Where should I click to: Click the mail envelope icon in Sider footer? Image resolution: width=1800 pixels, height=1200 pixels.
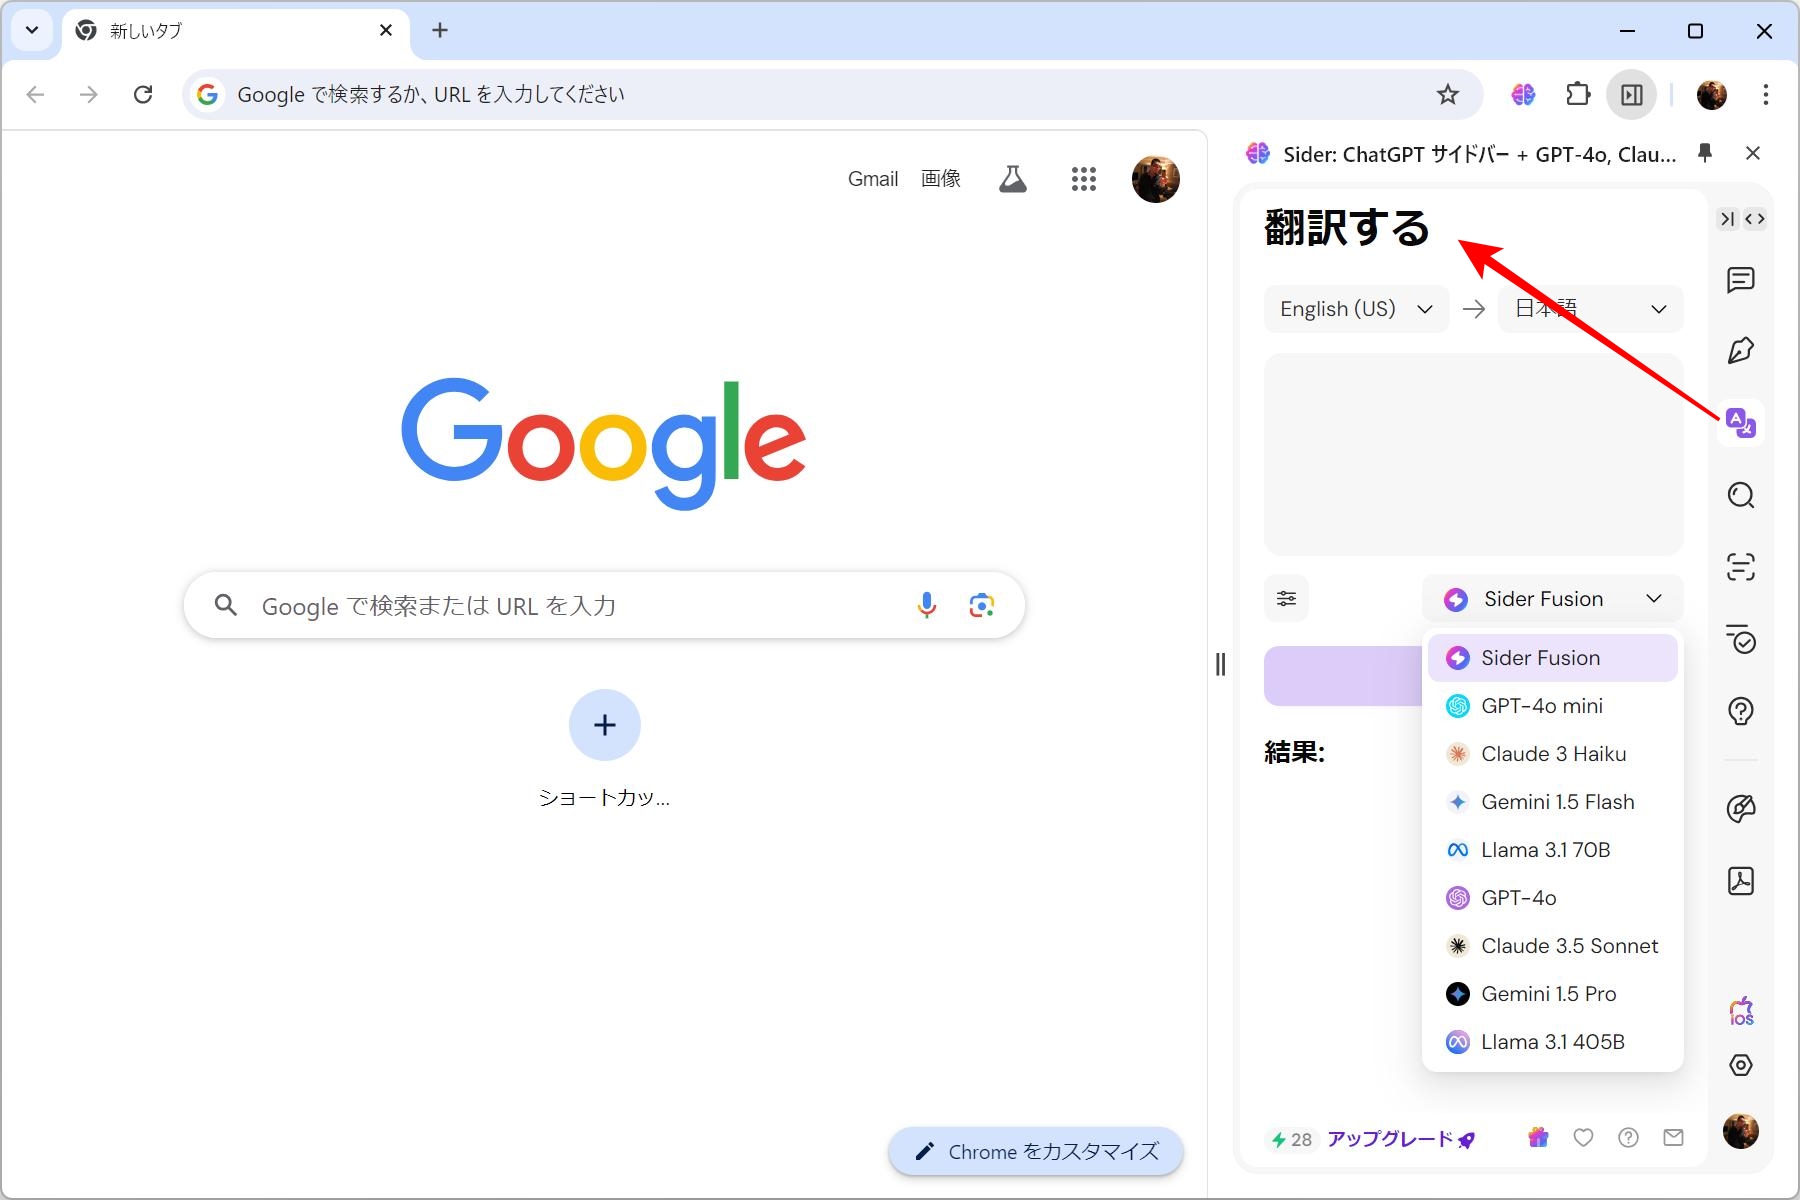coord(1673,1137)
